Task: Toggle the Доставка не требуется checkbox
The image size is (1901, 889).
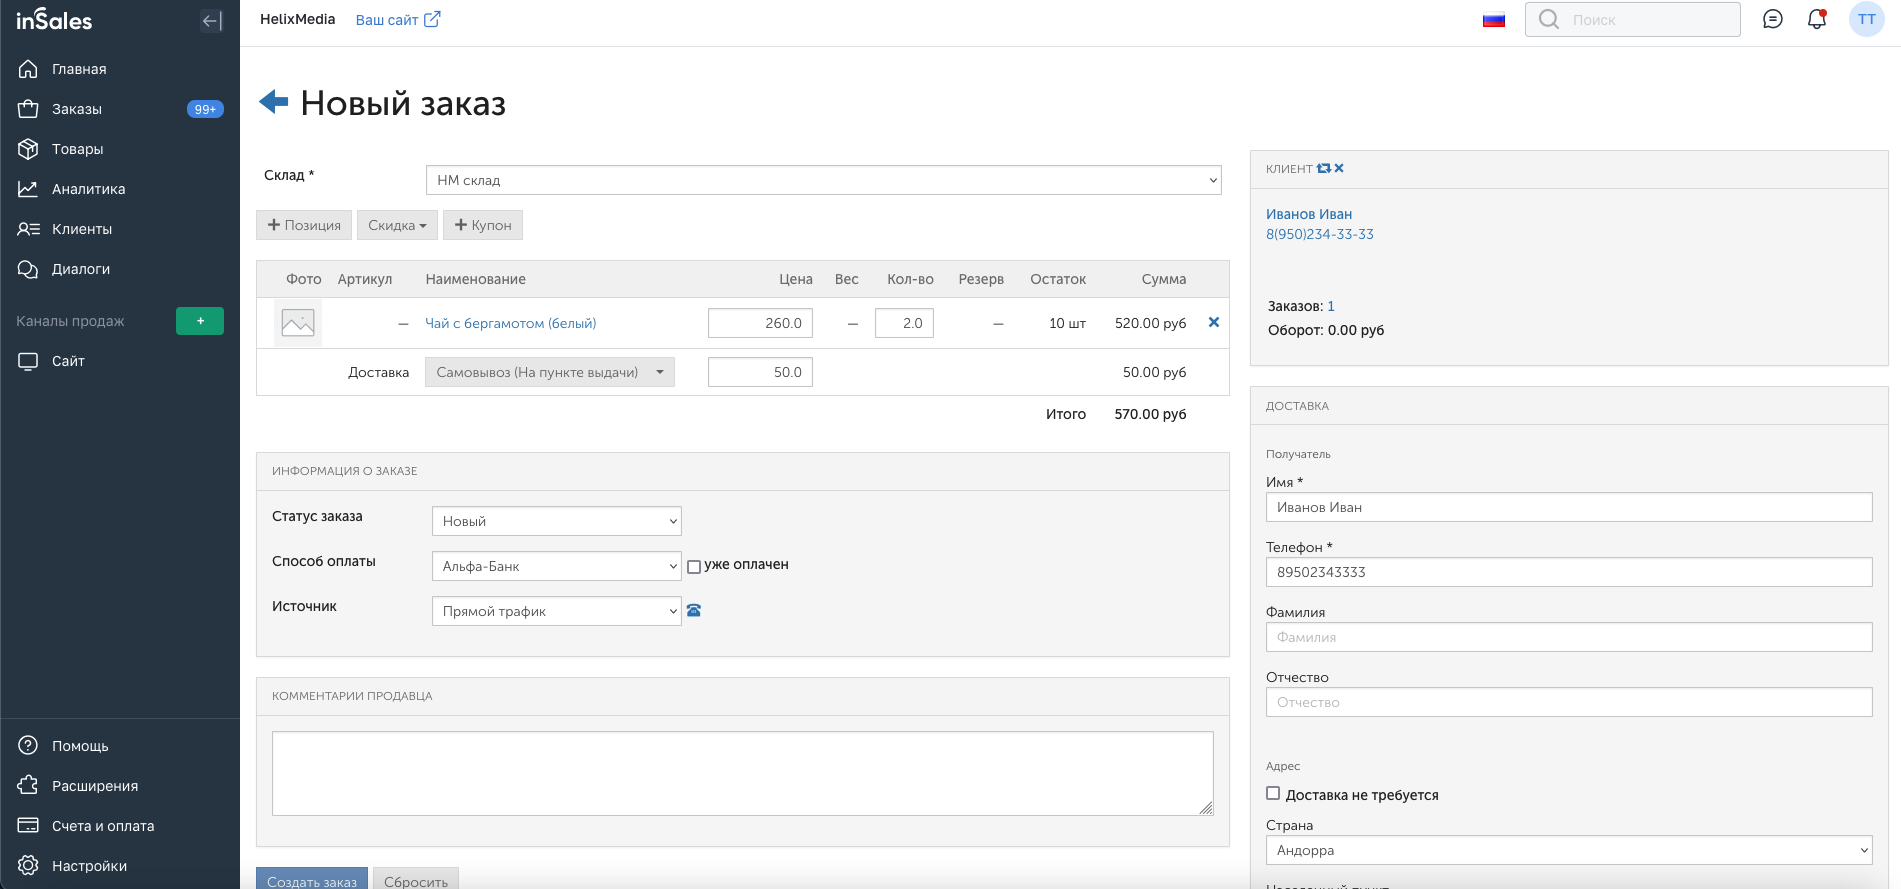Action: tap(1273, 793)
